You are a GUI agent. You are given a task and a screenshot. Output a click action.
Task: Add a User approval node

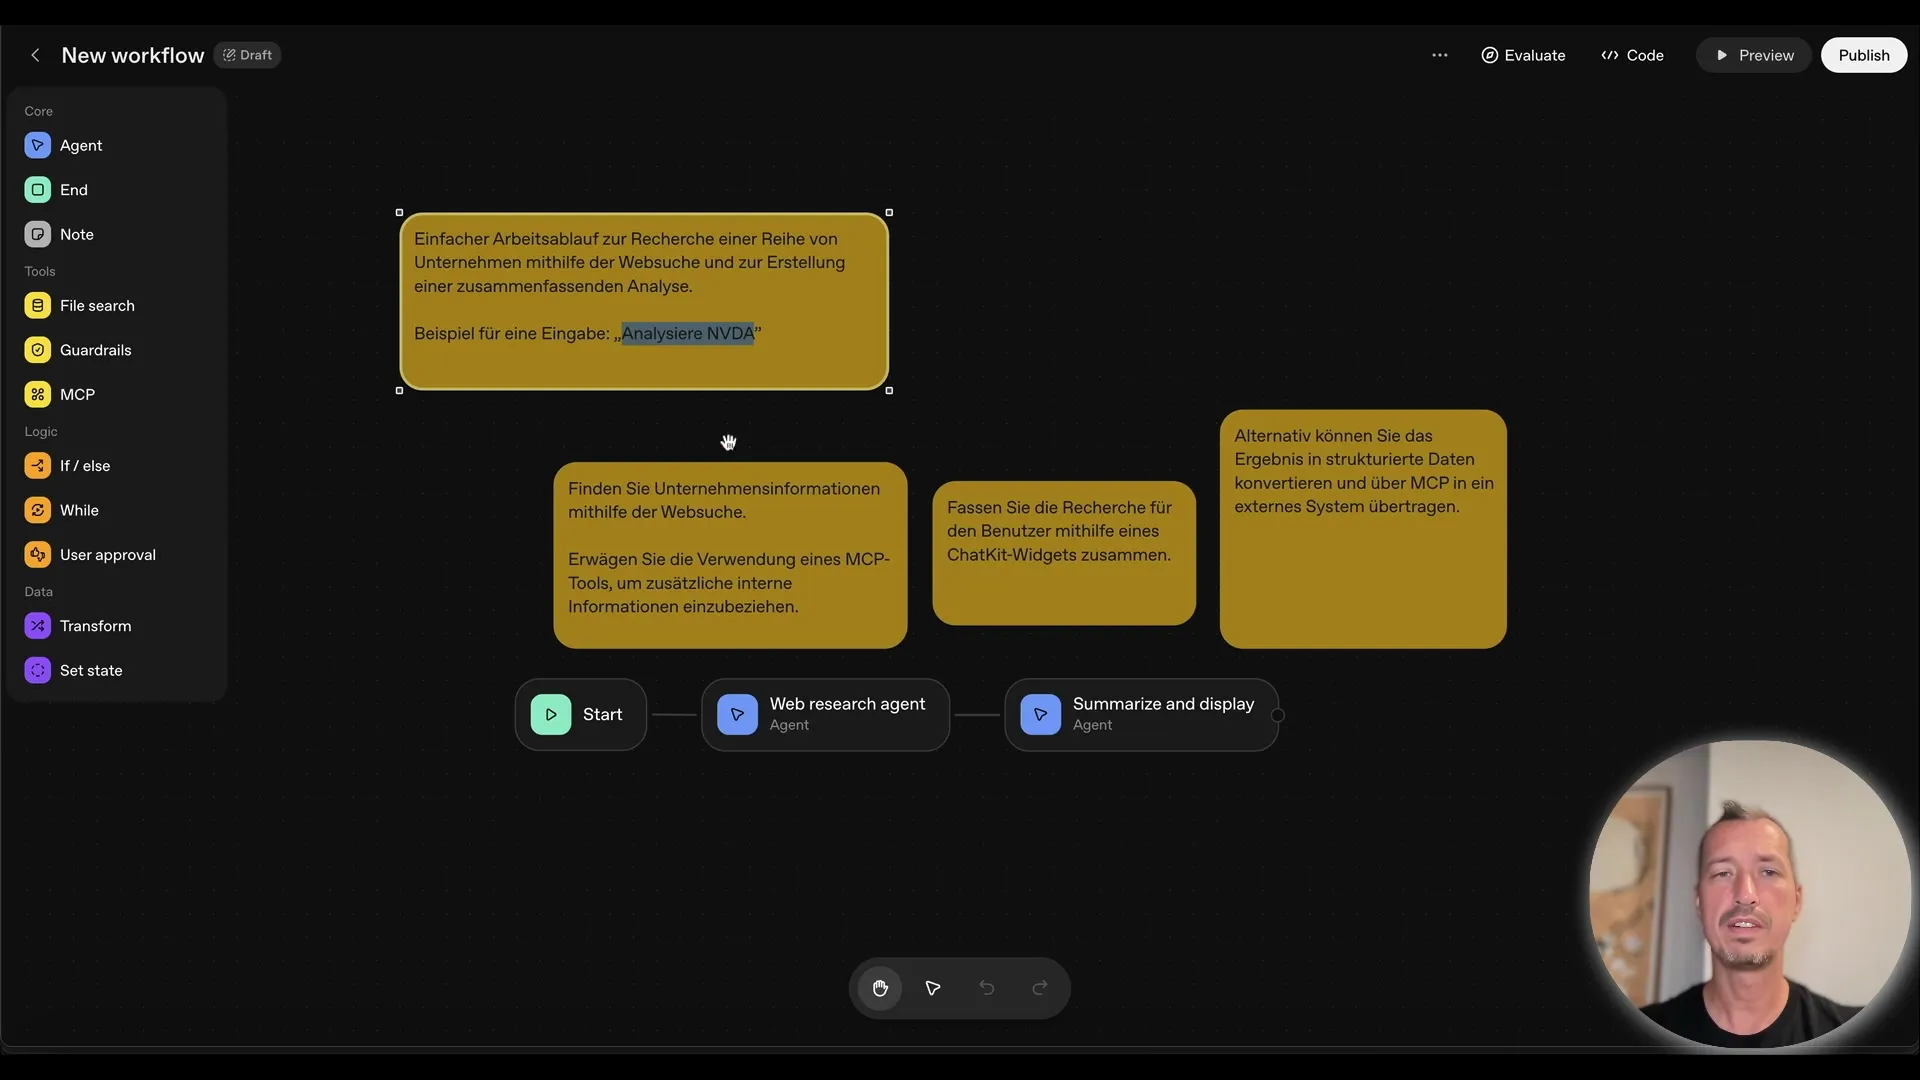107,554
